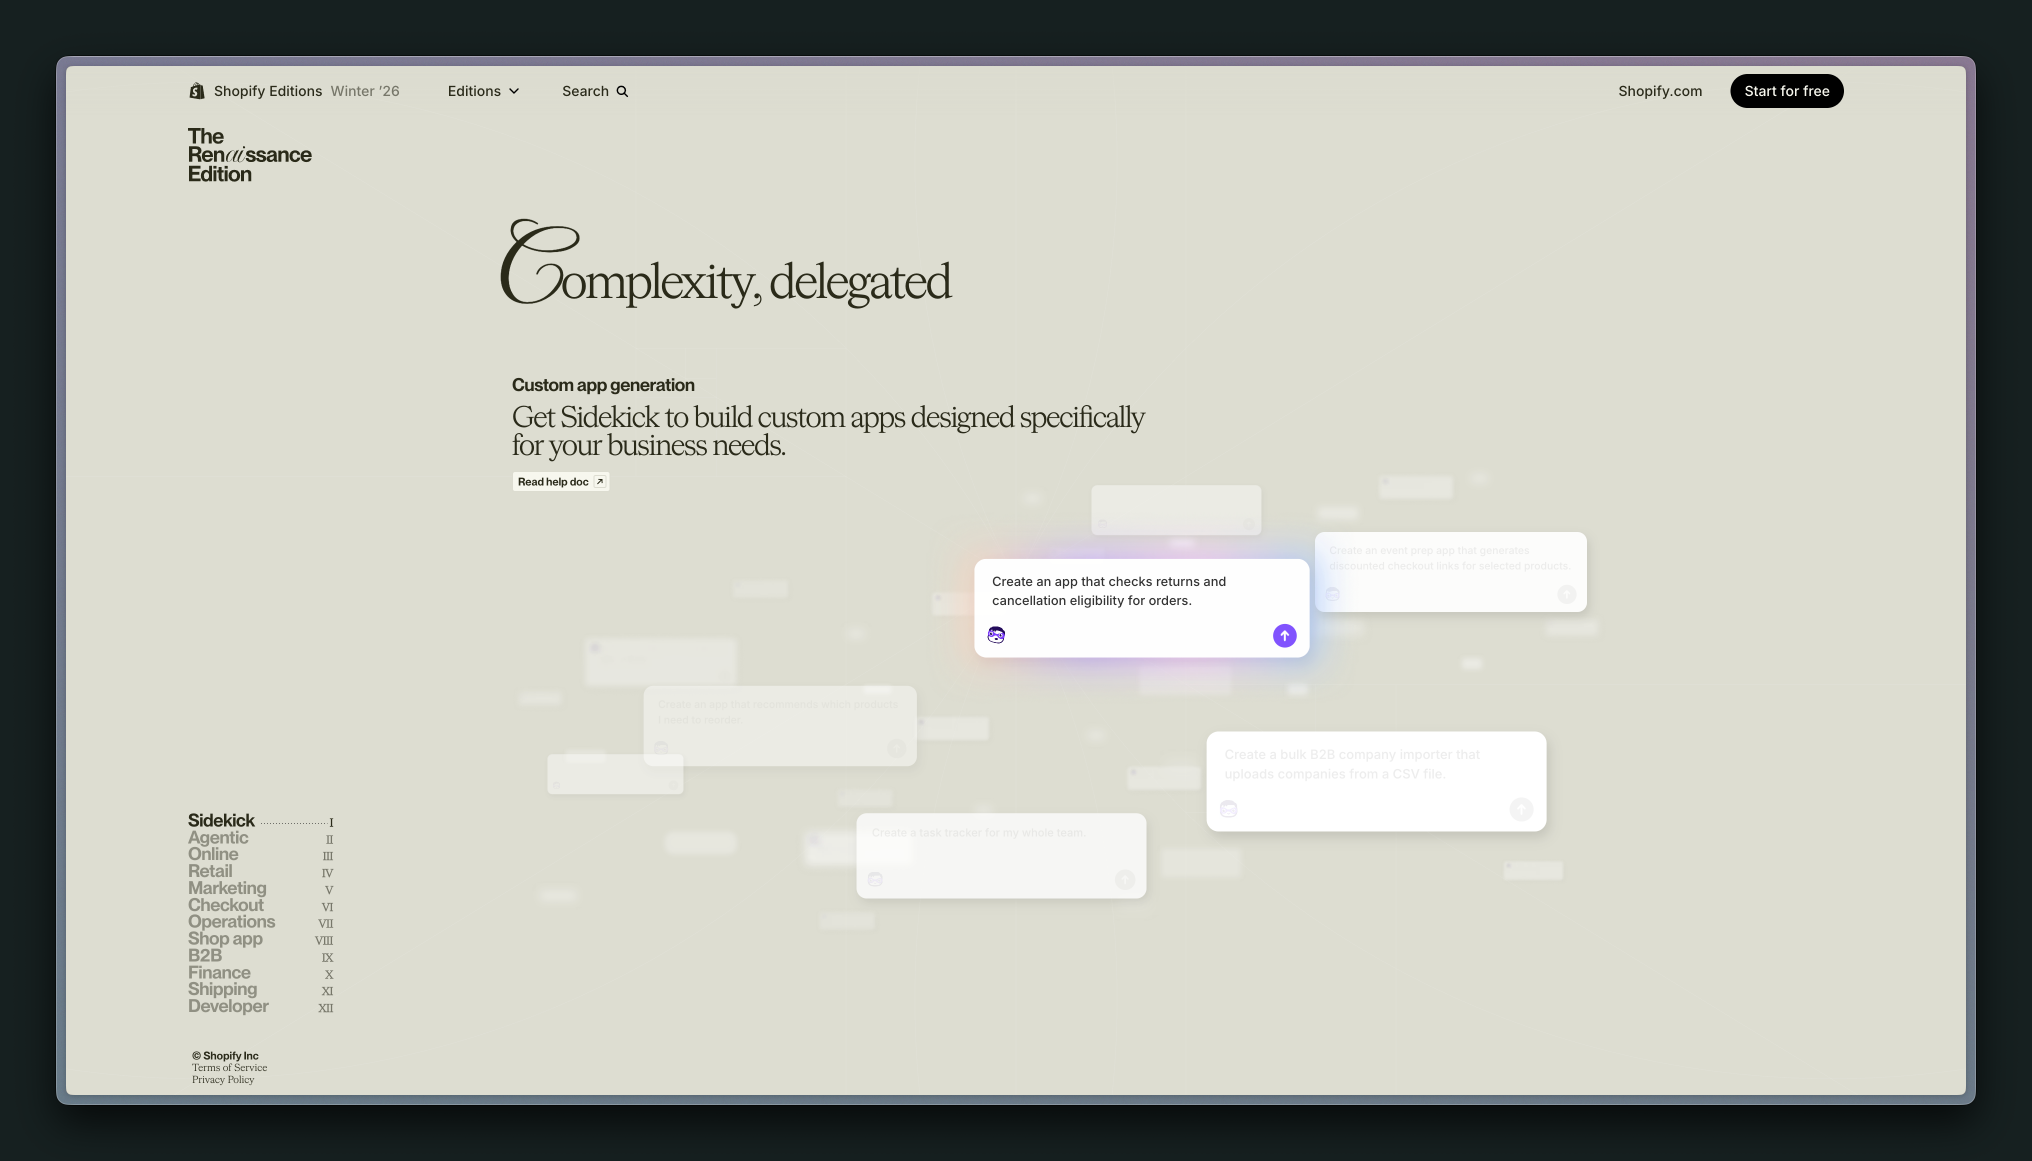Click the Sidekick avatar icon in prompt card
2032x1161 pixels.
[996, 635]
